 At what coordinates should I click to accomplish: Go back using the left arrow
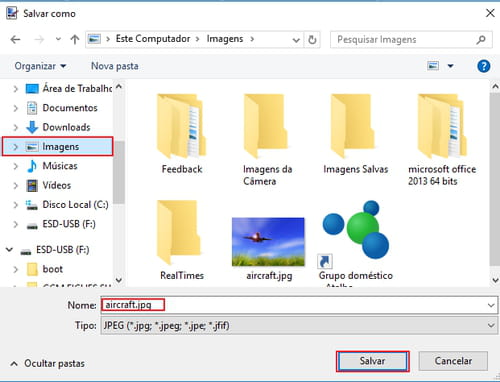[x=15, y=40]
